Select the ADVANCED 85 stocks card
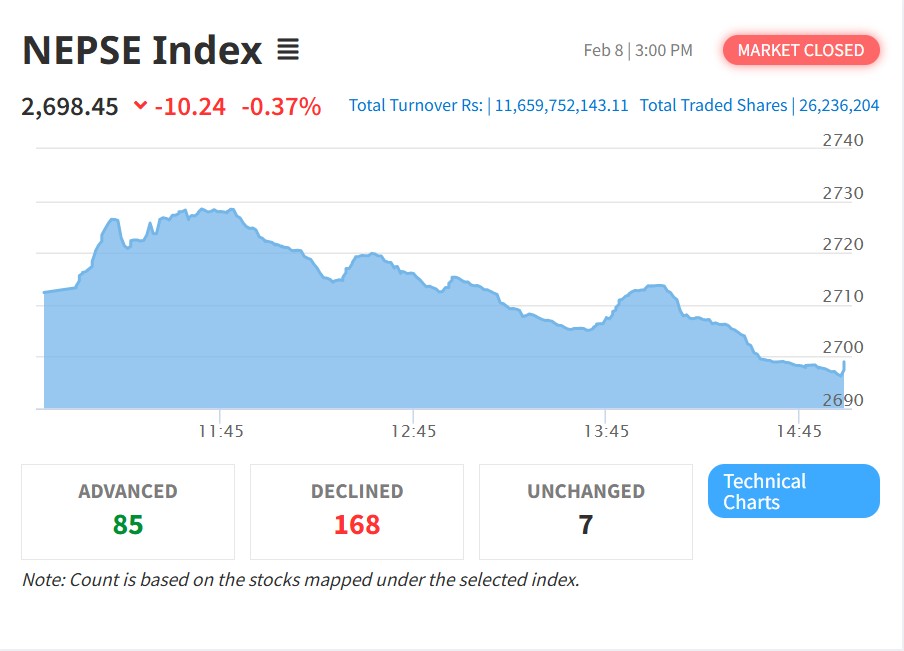Screen dimensions: 904x651 pos(128,511)
